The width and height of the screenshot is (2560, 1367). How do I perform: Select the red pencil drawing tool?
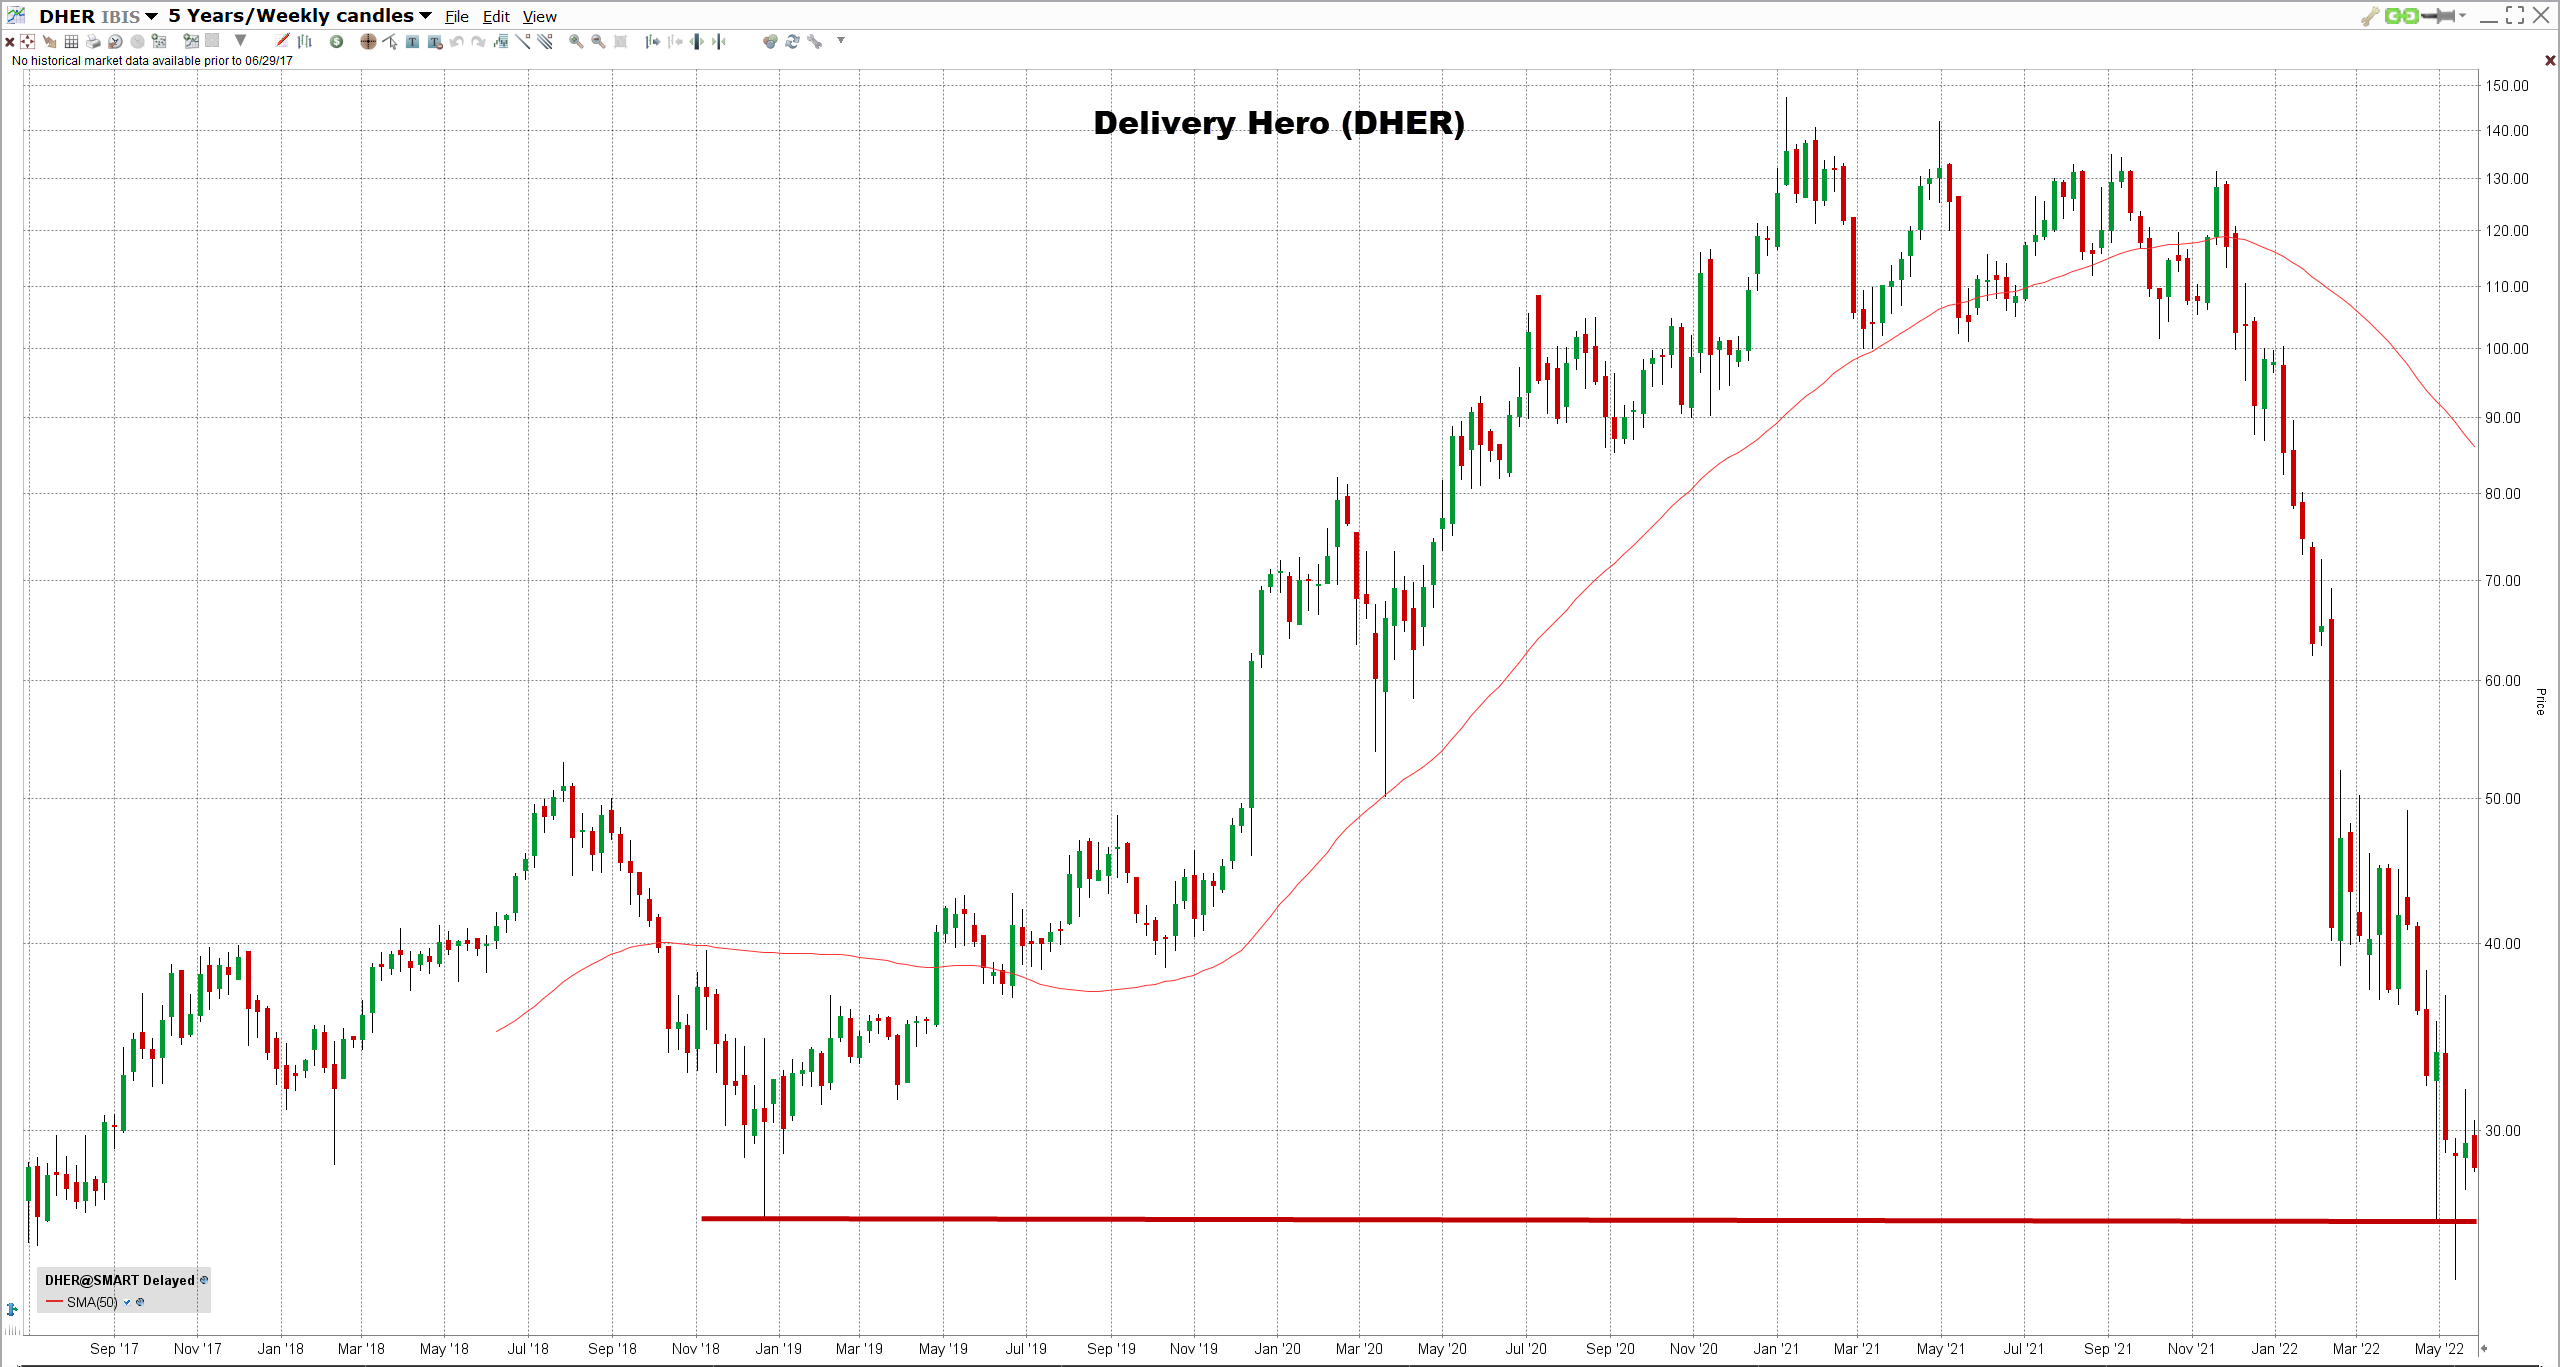(x=282, y=40)
